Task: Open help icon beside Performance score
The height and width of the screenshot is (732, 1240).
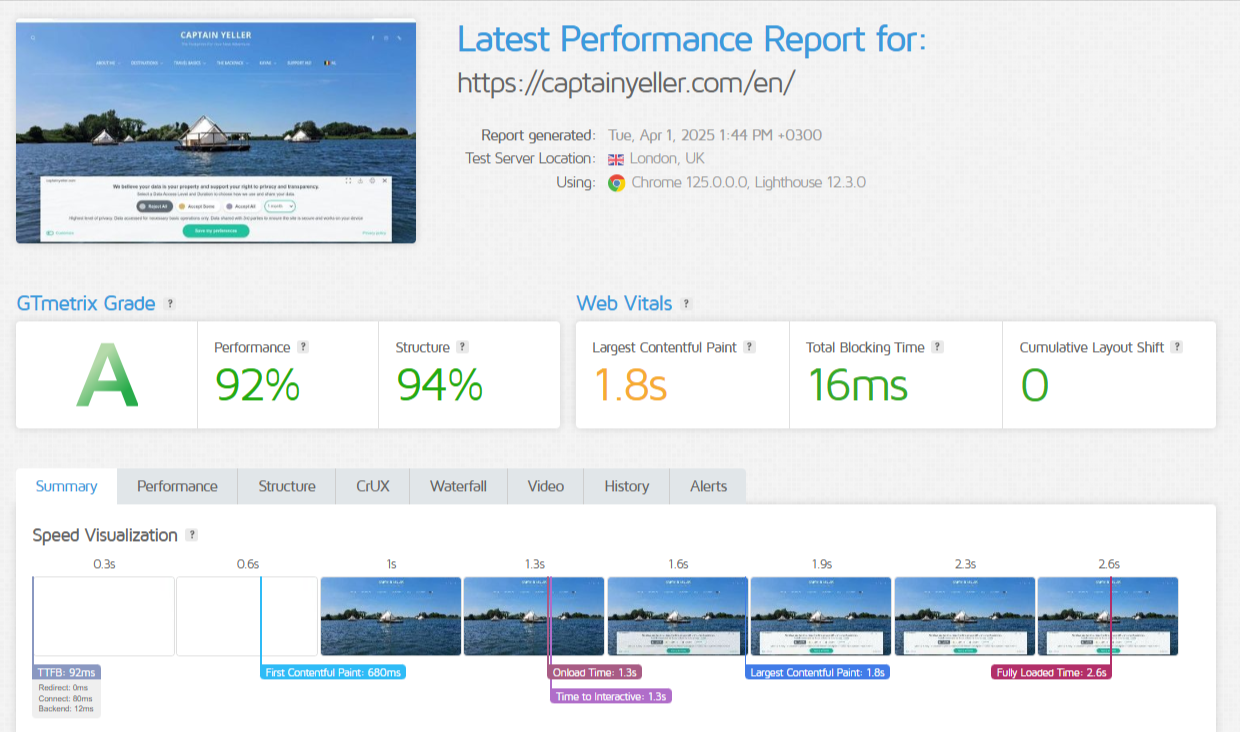Action: coord(303,347)
